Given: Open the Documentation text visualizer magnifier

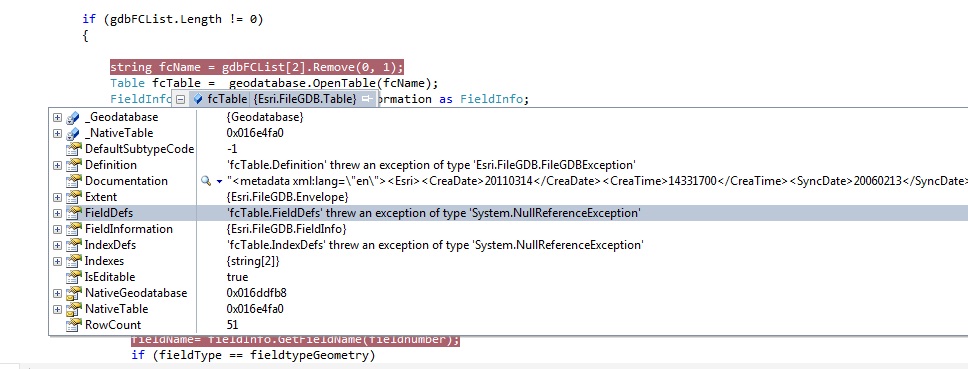Looking at the screenshot, I should click(206, 181).
